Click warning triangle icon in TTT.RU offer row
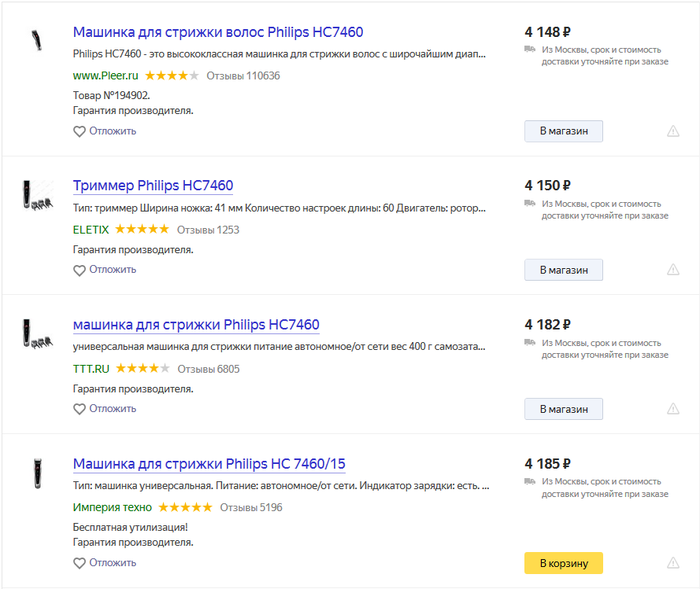Image resolution: width=700 pixels, height=589 pixels. (x=673, y=409)
